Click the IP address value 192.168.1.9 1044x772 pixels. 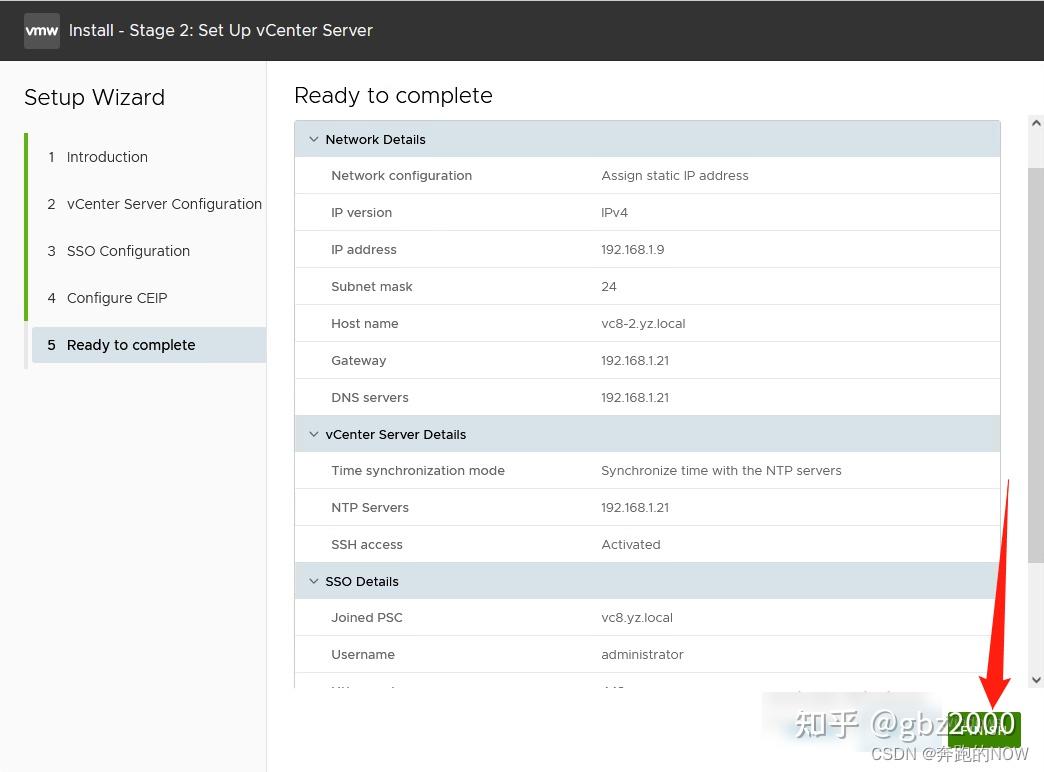click(632, 250)
